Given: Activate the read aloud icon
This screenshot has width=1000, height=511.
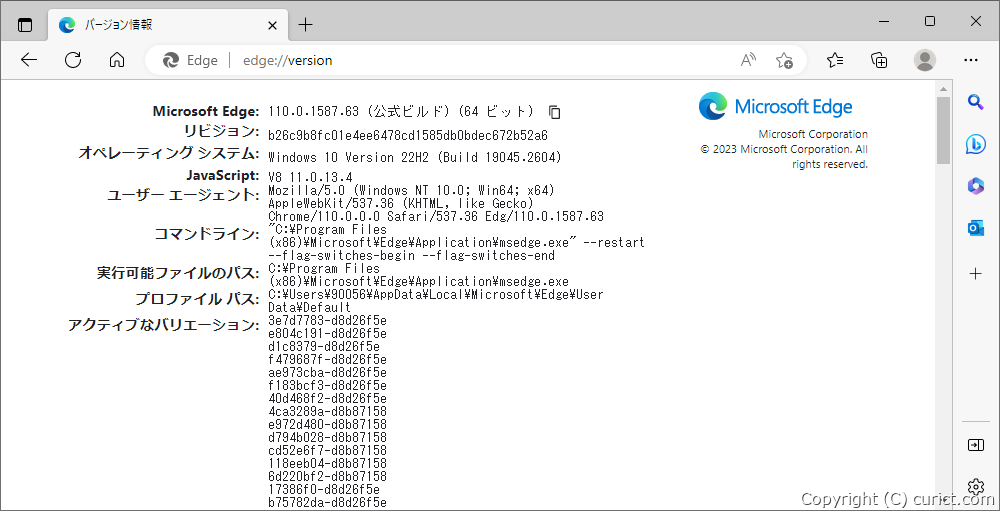Looking at the screenshot, I should click(x=748, y=60).
